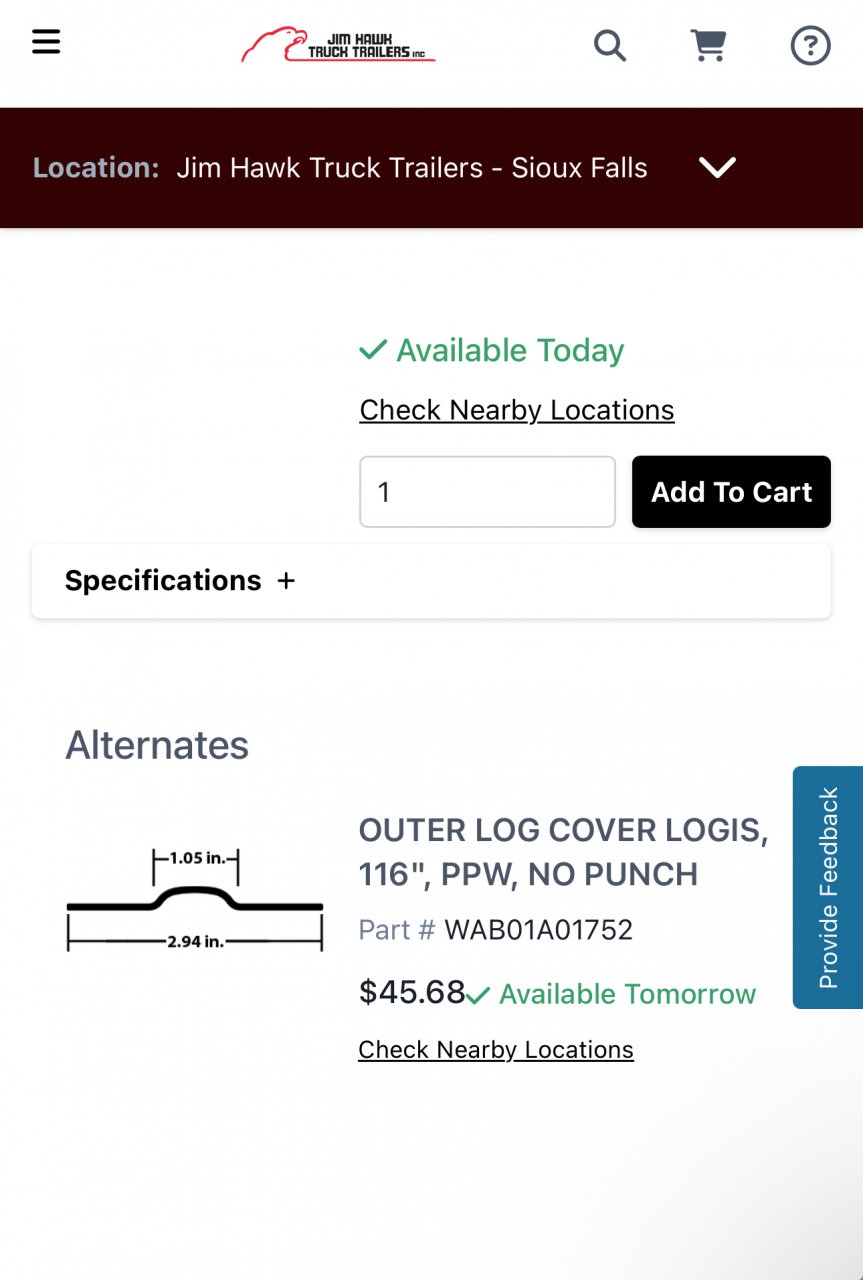
Task: Focus the quantity input field
Action: [487, 492]
